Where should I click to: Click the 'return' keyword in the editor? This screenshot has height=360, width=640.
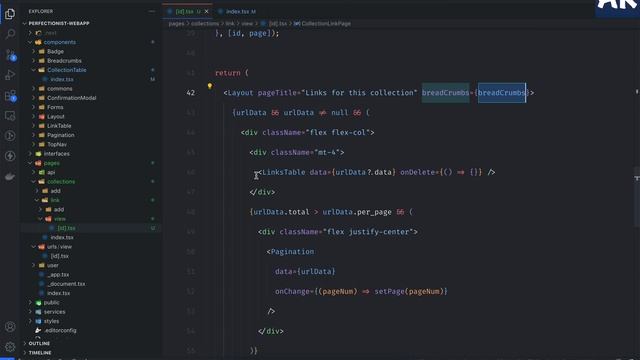[228, 73]
